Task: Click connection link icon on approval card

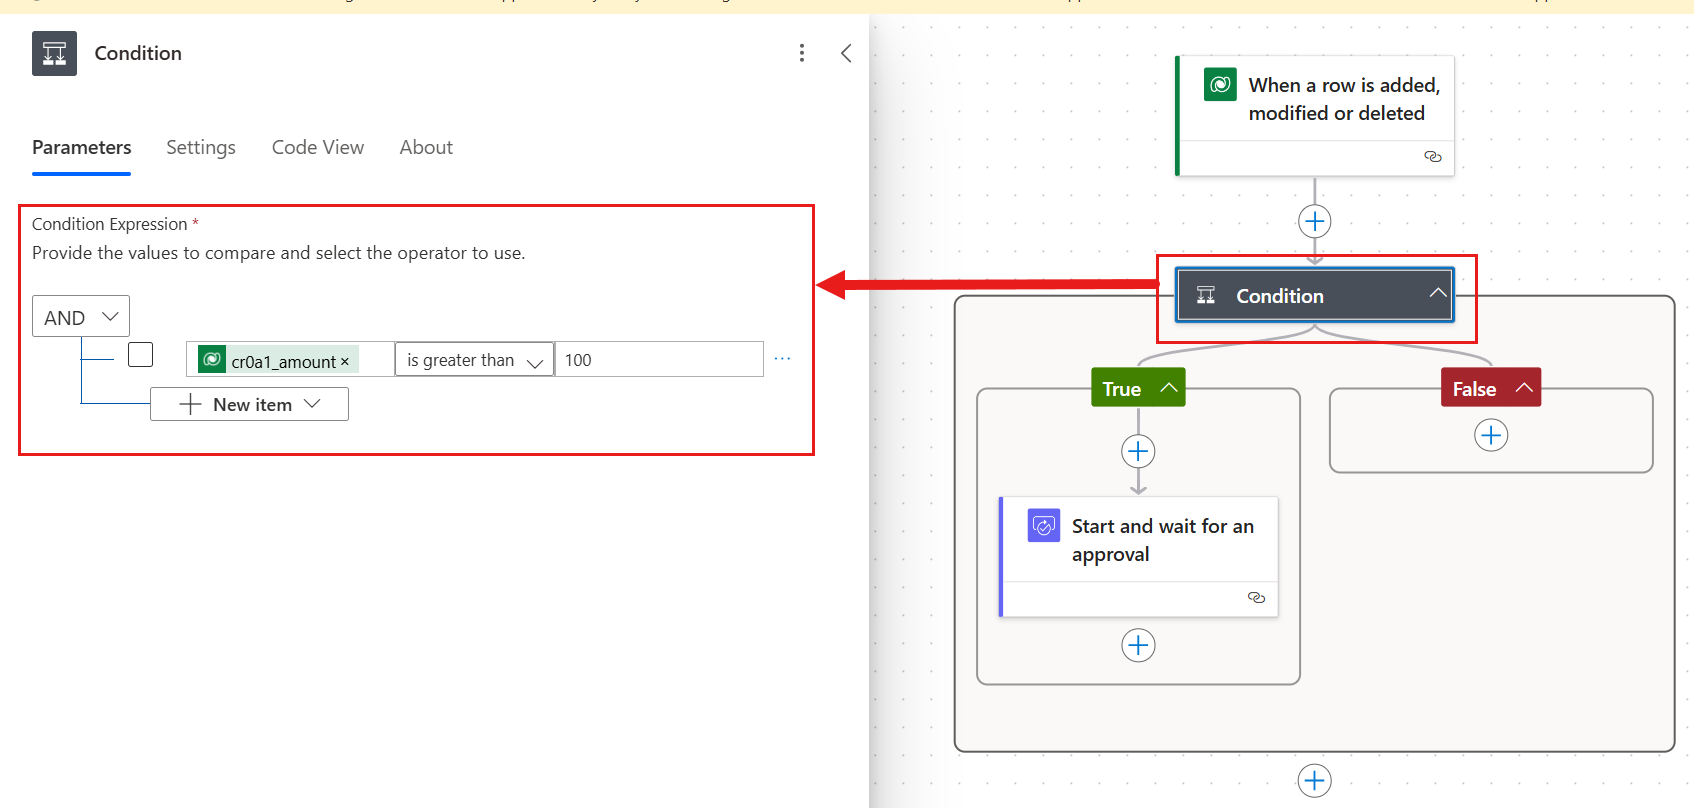Action: [1256, 598]
